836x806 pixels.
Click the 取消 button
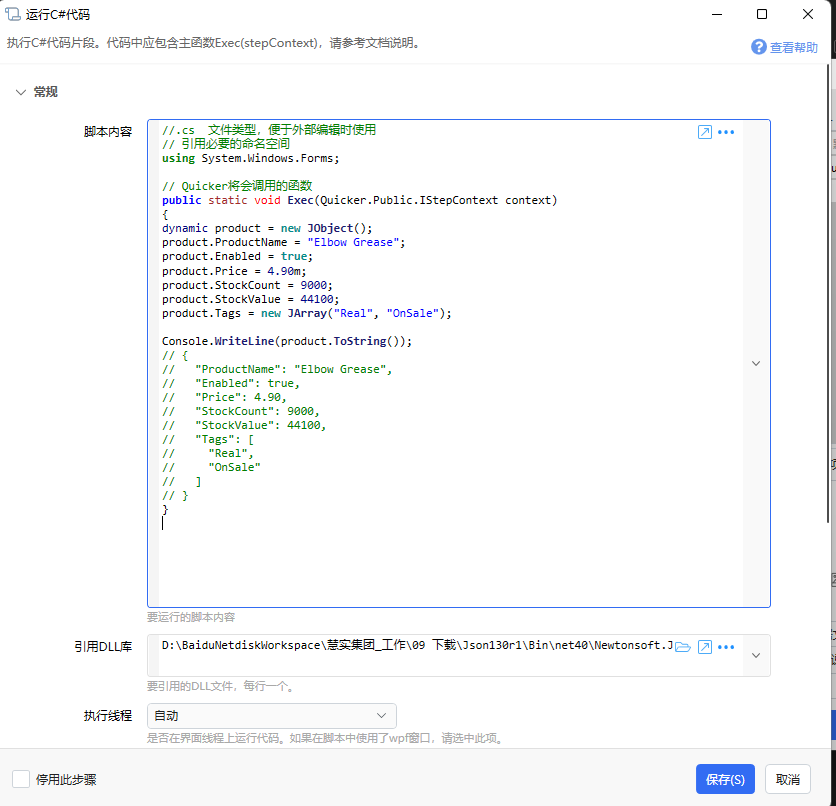[787, 779]
